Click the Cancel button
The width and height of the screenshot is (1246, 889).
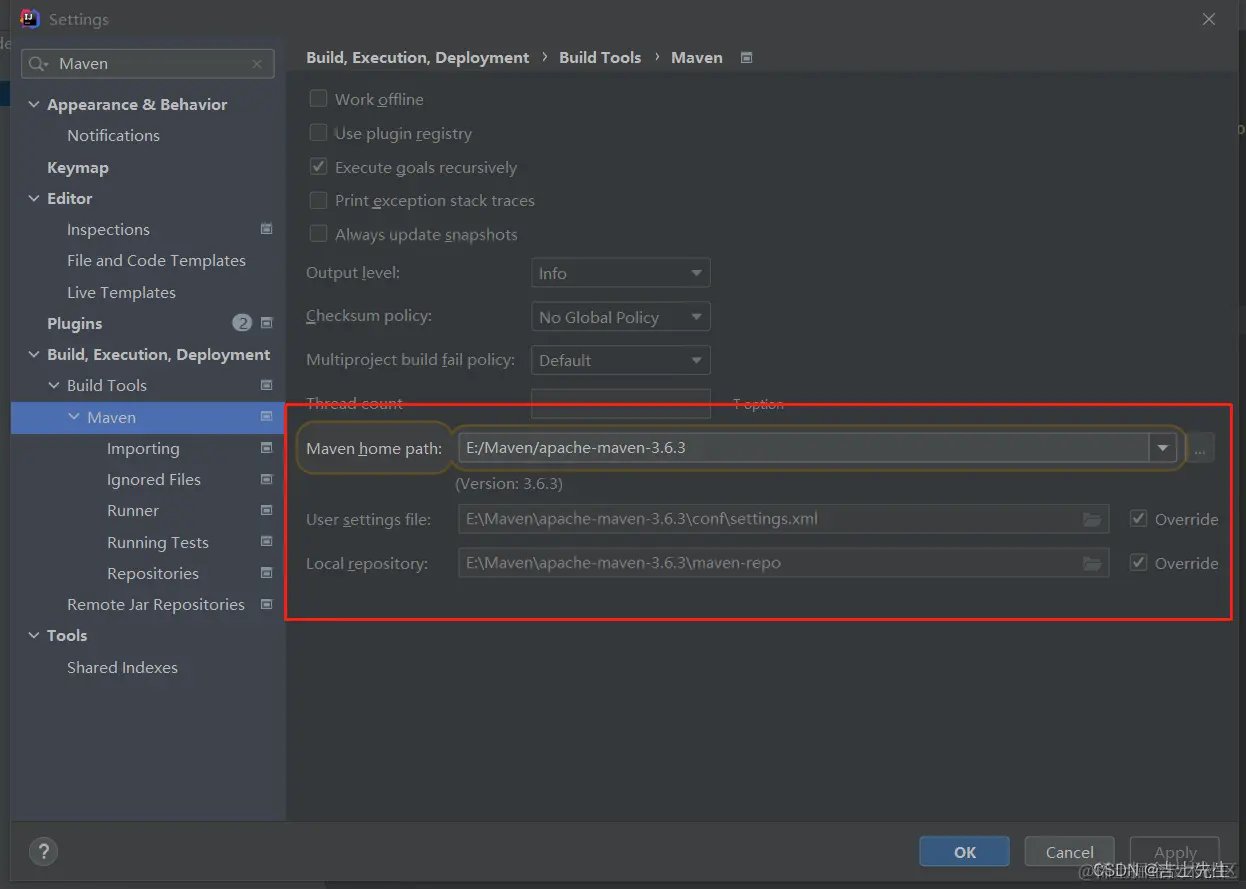[1069, 852]
